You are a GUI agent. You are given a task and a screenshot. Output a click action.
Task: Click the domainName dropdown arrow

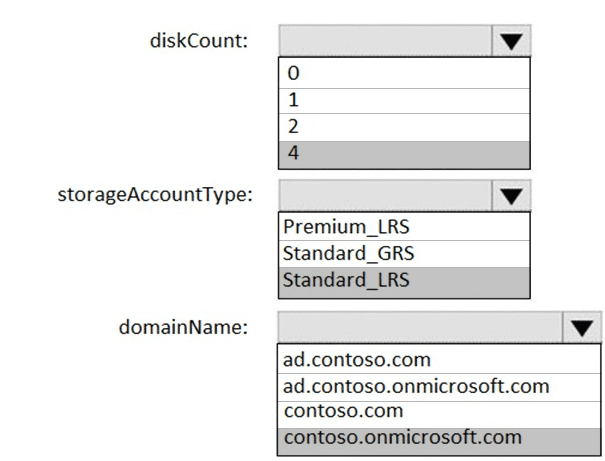click(583, 327)
